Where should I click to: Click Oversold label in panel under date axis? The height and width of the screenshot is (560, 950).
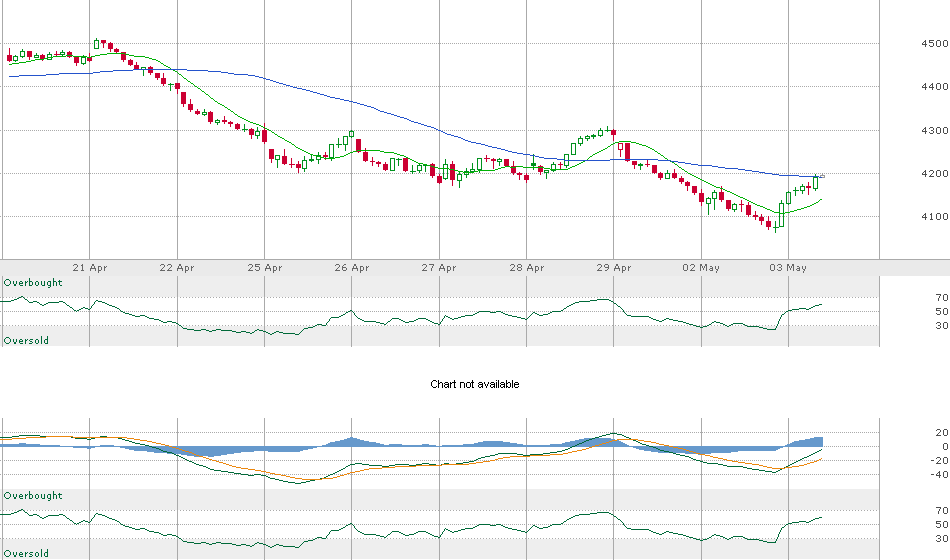tap(26, 341)
